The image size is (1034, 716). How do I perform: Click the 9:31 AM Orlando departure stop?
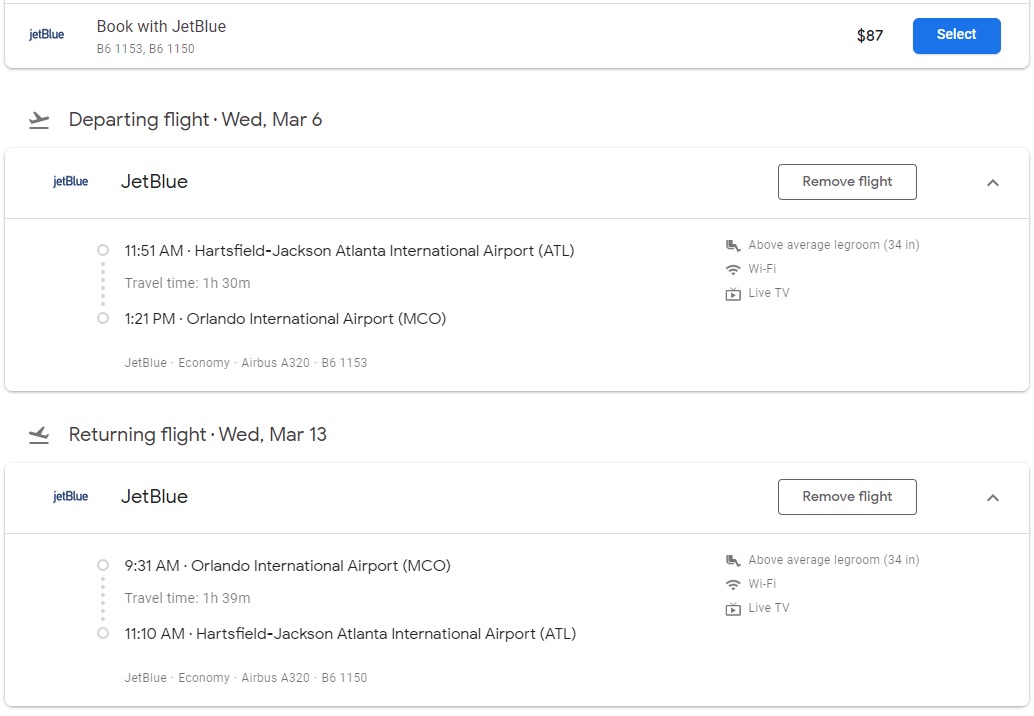click(x=287, y=566)
